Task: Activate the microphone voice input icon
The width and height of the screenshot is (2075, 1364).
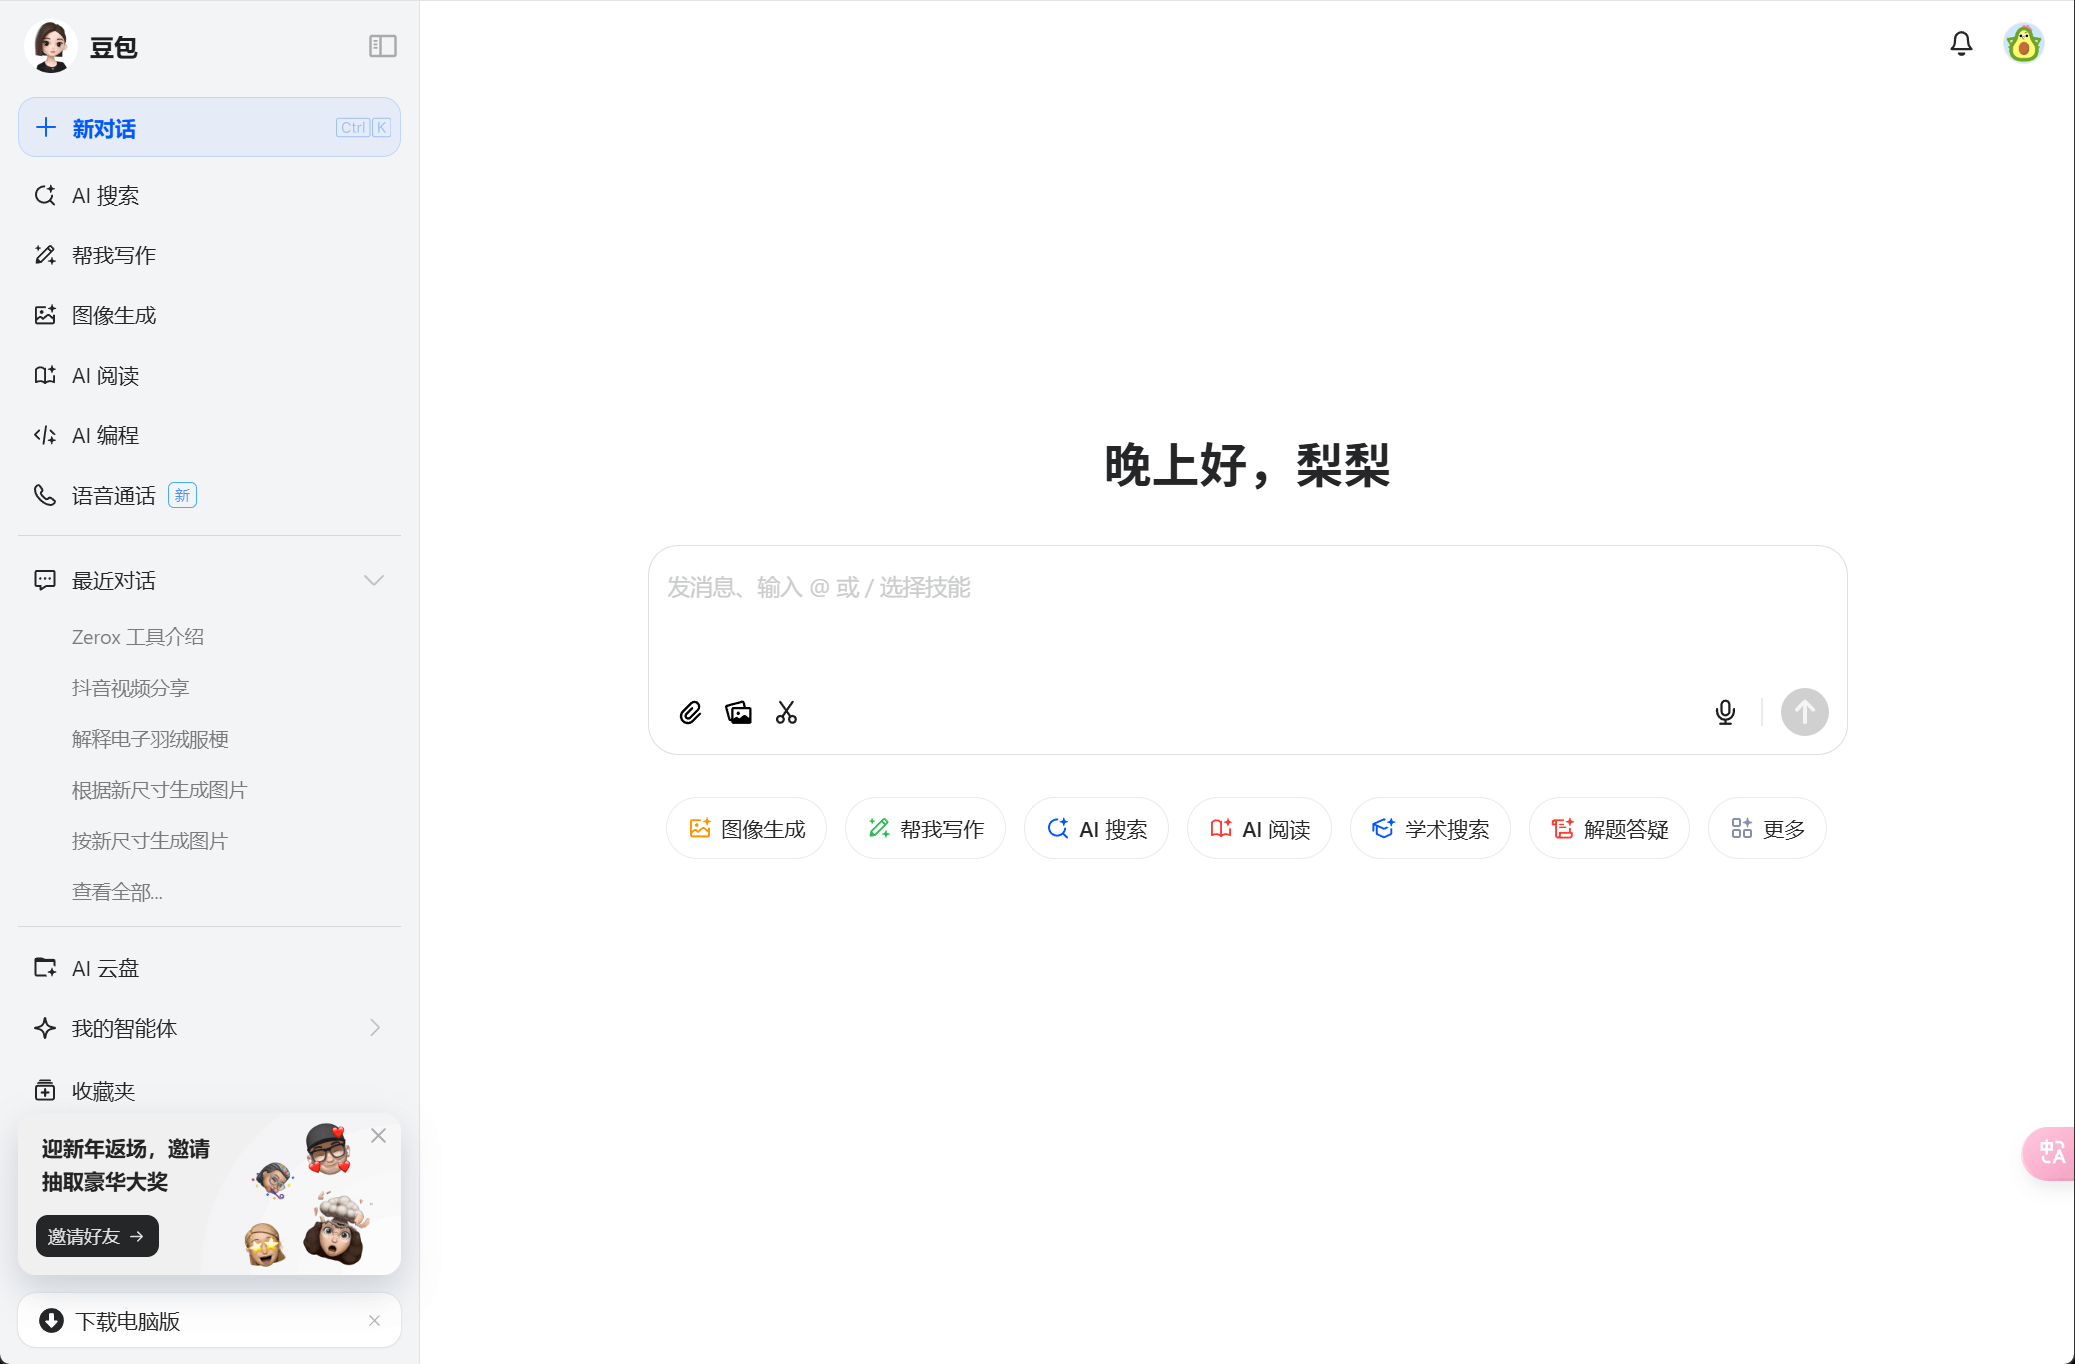Action: [1725, 712]
